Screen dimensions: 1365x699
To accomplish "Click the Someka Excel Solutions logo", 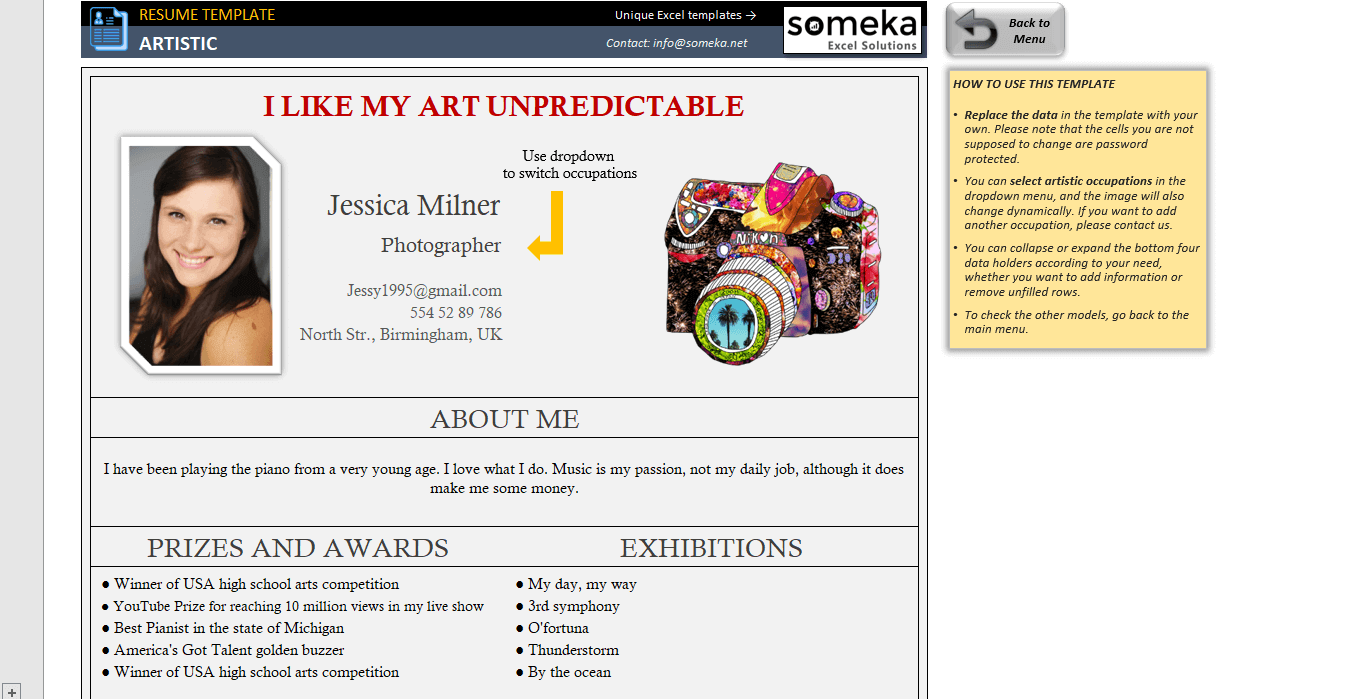I will point(851,30).
